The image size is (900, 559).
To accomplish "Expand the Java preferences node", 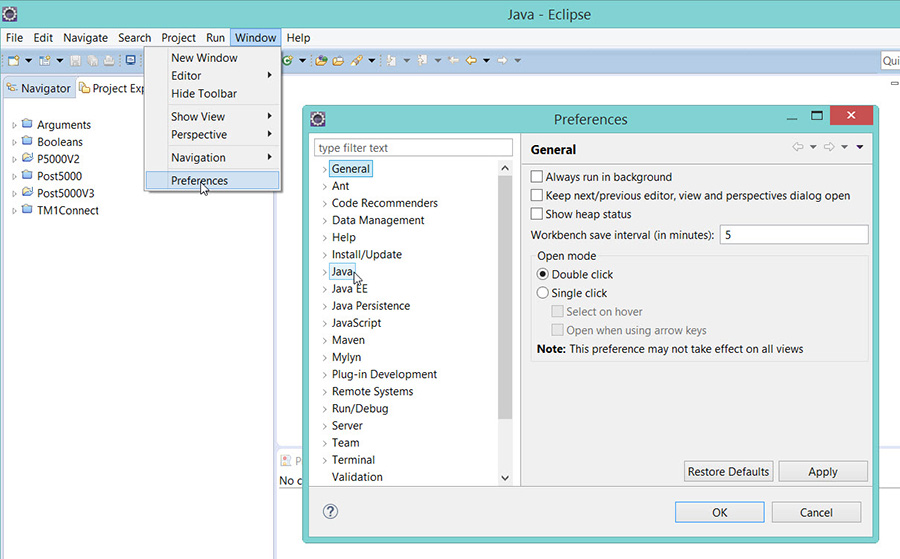I will tap(324, 272).
